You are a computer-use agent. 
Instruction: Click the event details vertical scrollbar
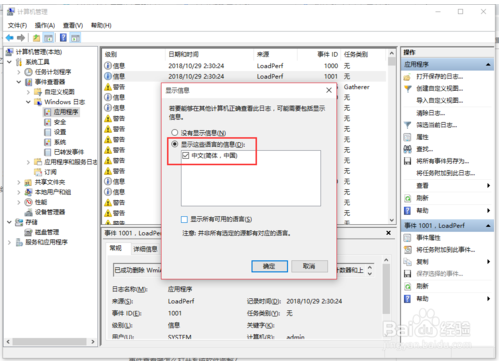coord(386,297)
